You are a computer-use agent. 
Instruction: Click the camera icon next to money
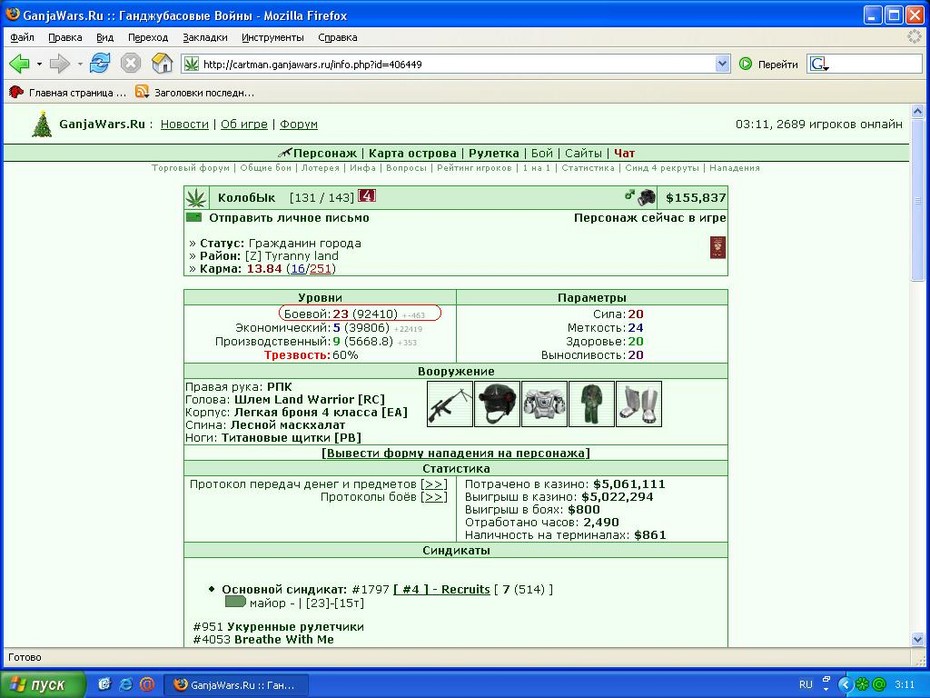pyautogui.click(x=646, y=197)
